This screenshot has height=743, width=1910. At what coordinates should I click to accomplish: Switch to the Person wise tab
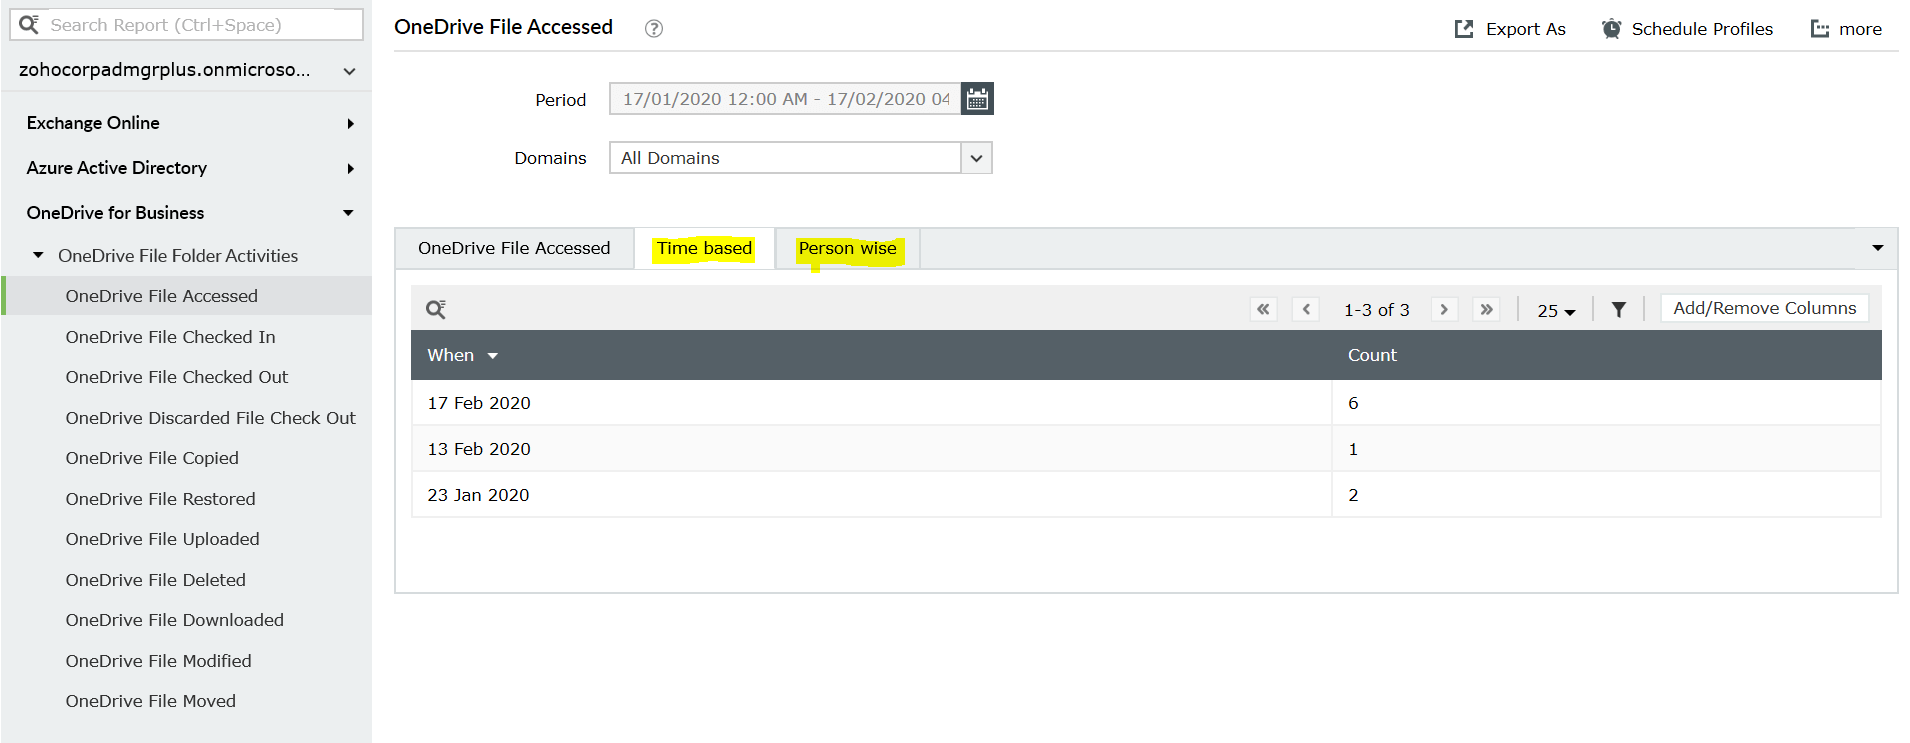tap(848, 248)
